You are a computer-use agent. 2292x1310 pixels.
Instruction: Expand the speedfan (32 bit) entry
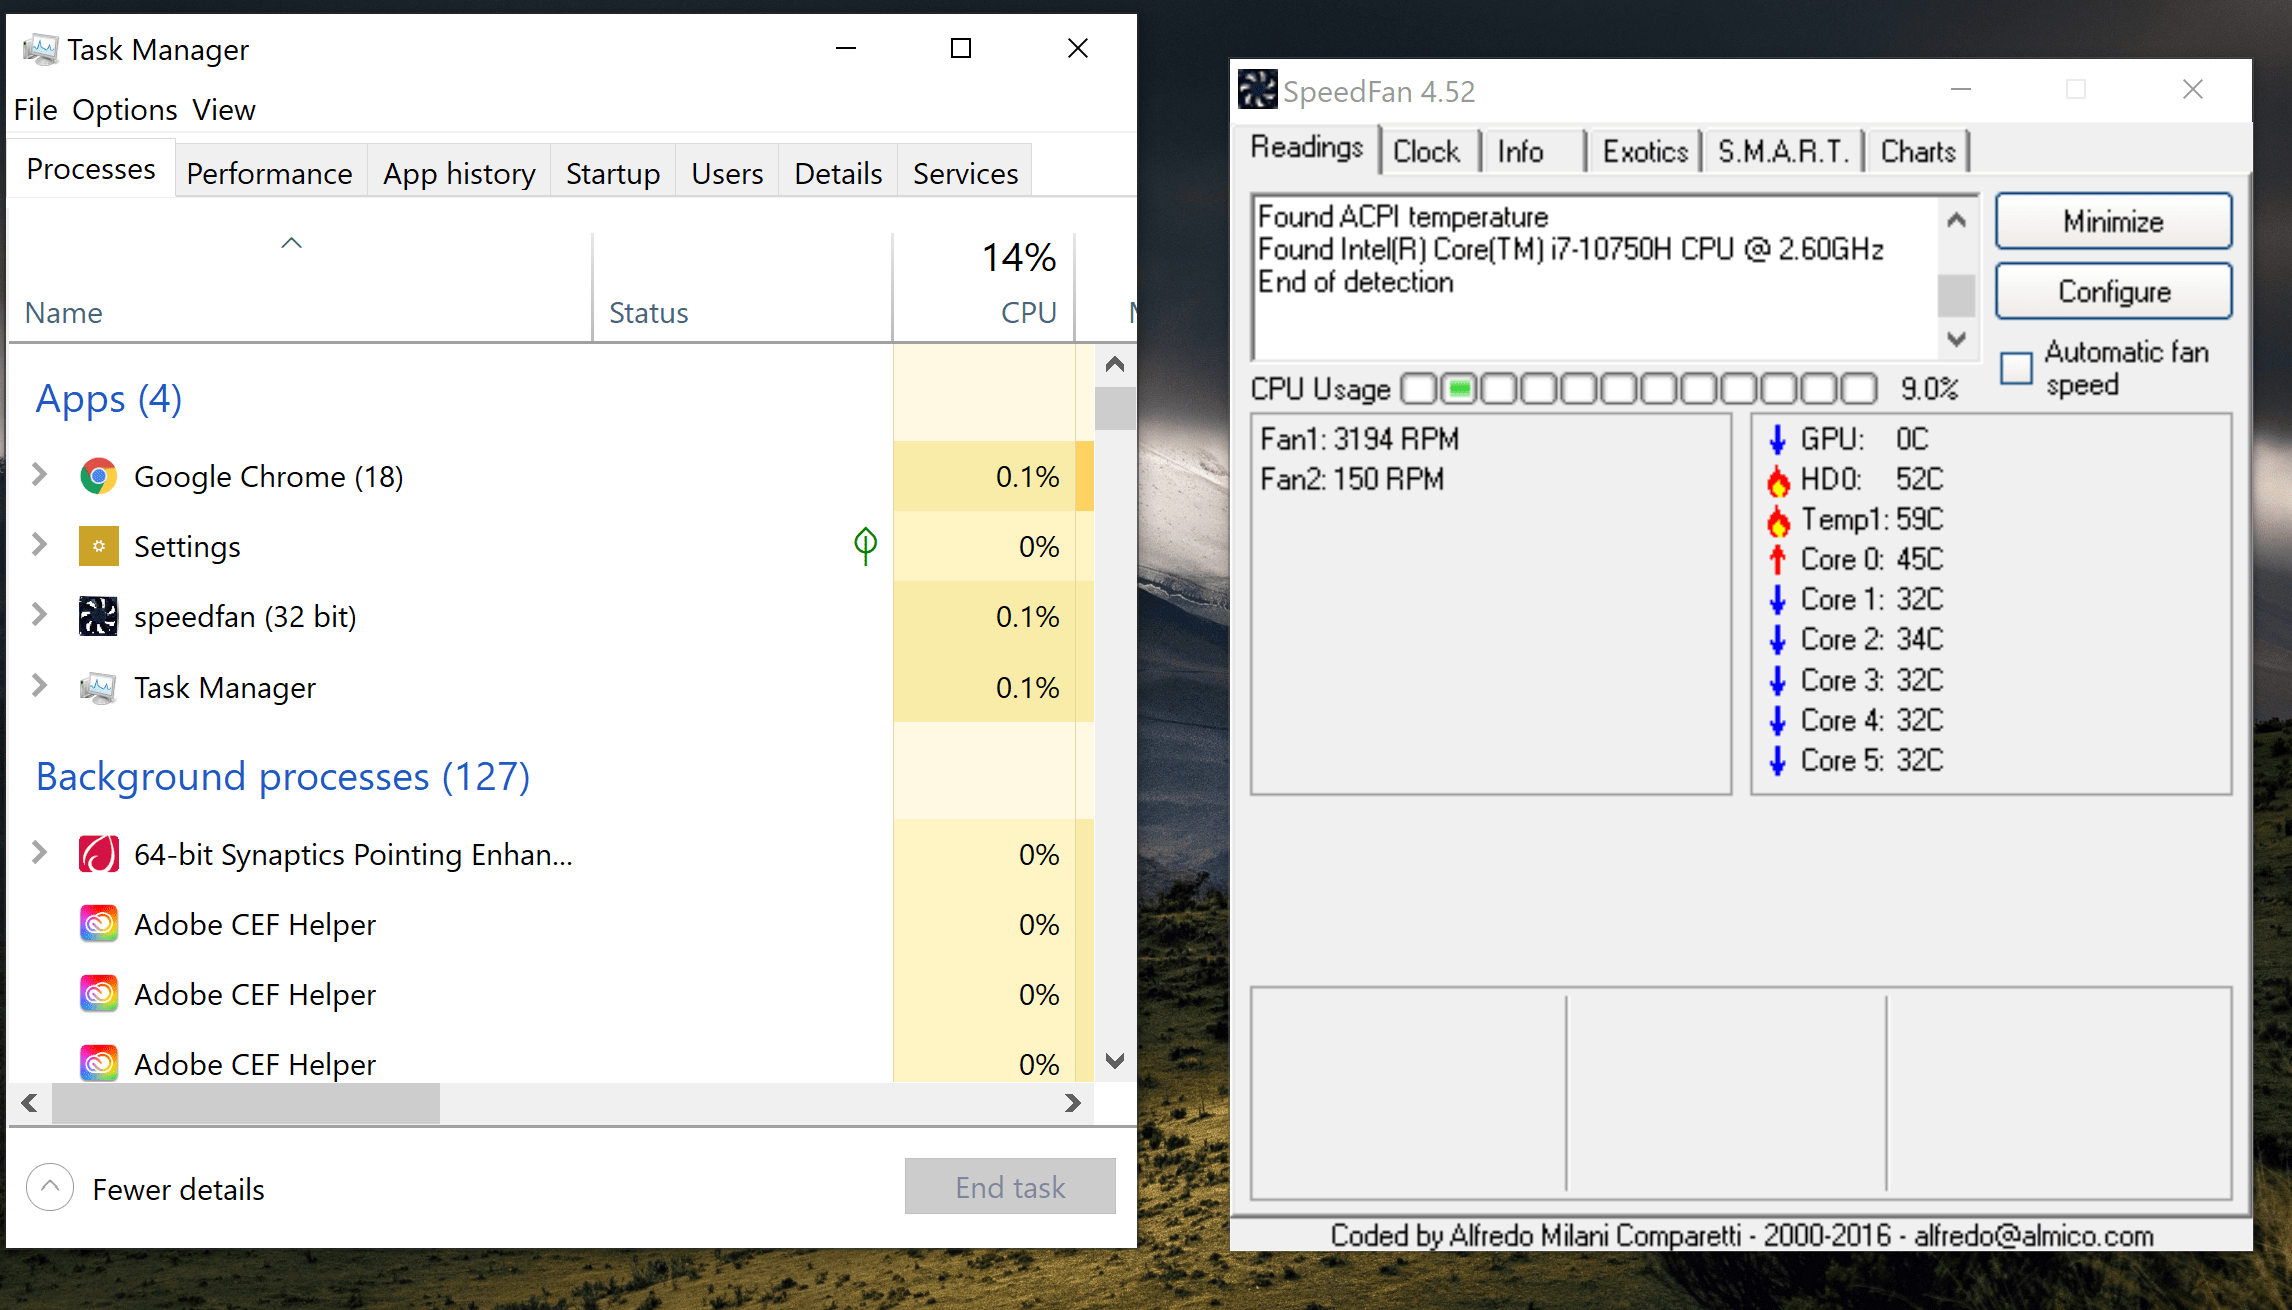[x=39, y=615]
